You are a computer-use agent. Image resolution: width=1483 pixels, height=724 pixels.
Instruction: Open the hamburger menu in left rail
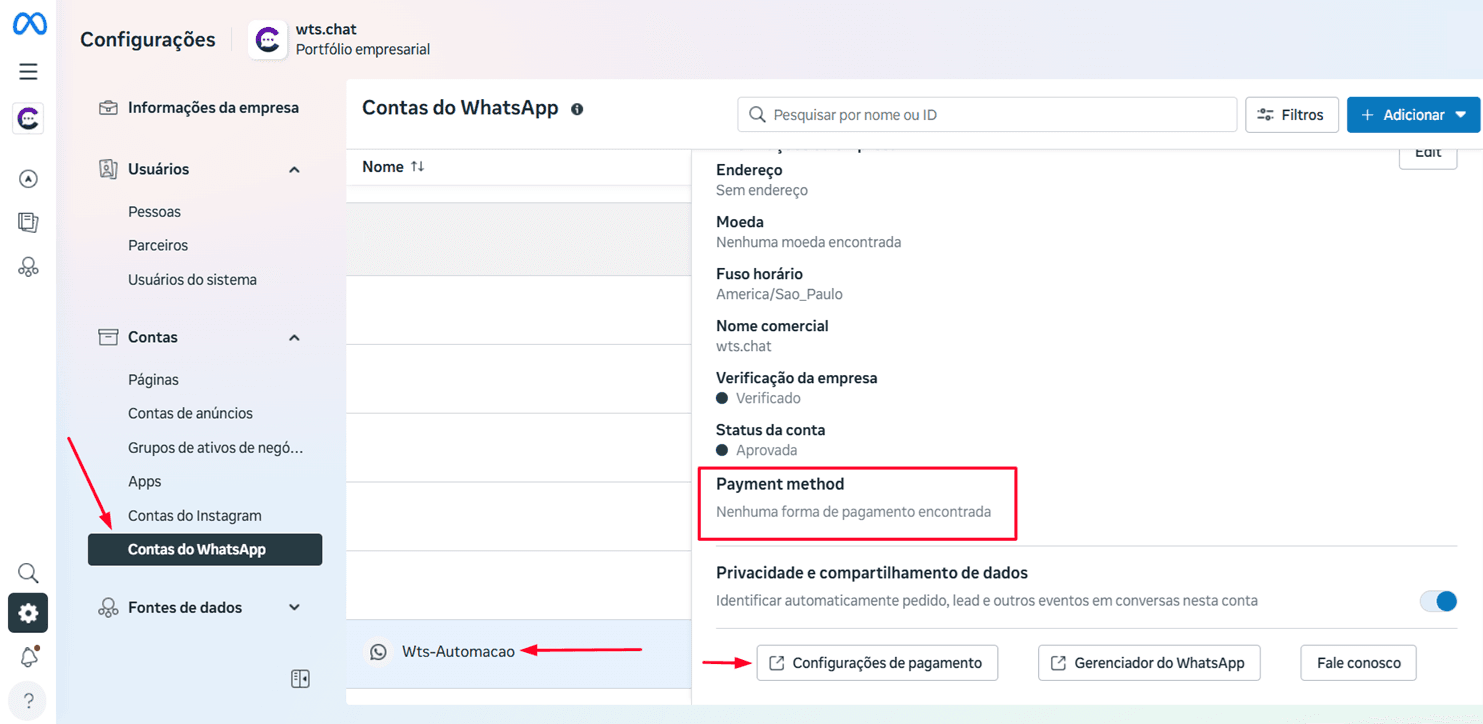pos(28,71)
